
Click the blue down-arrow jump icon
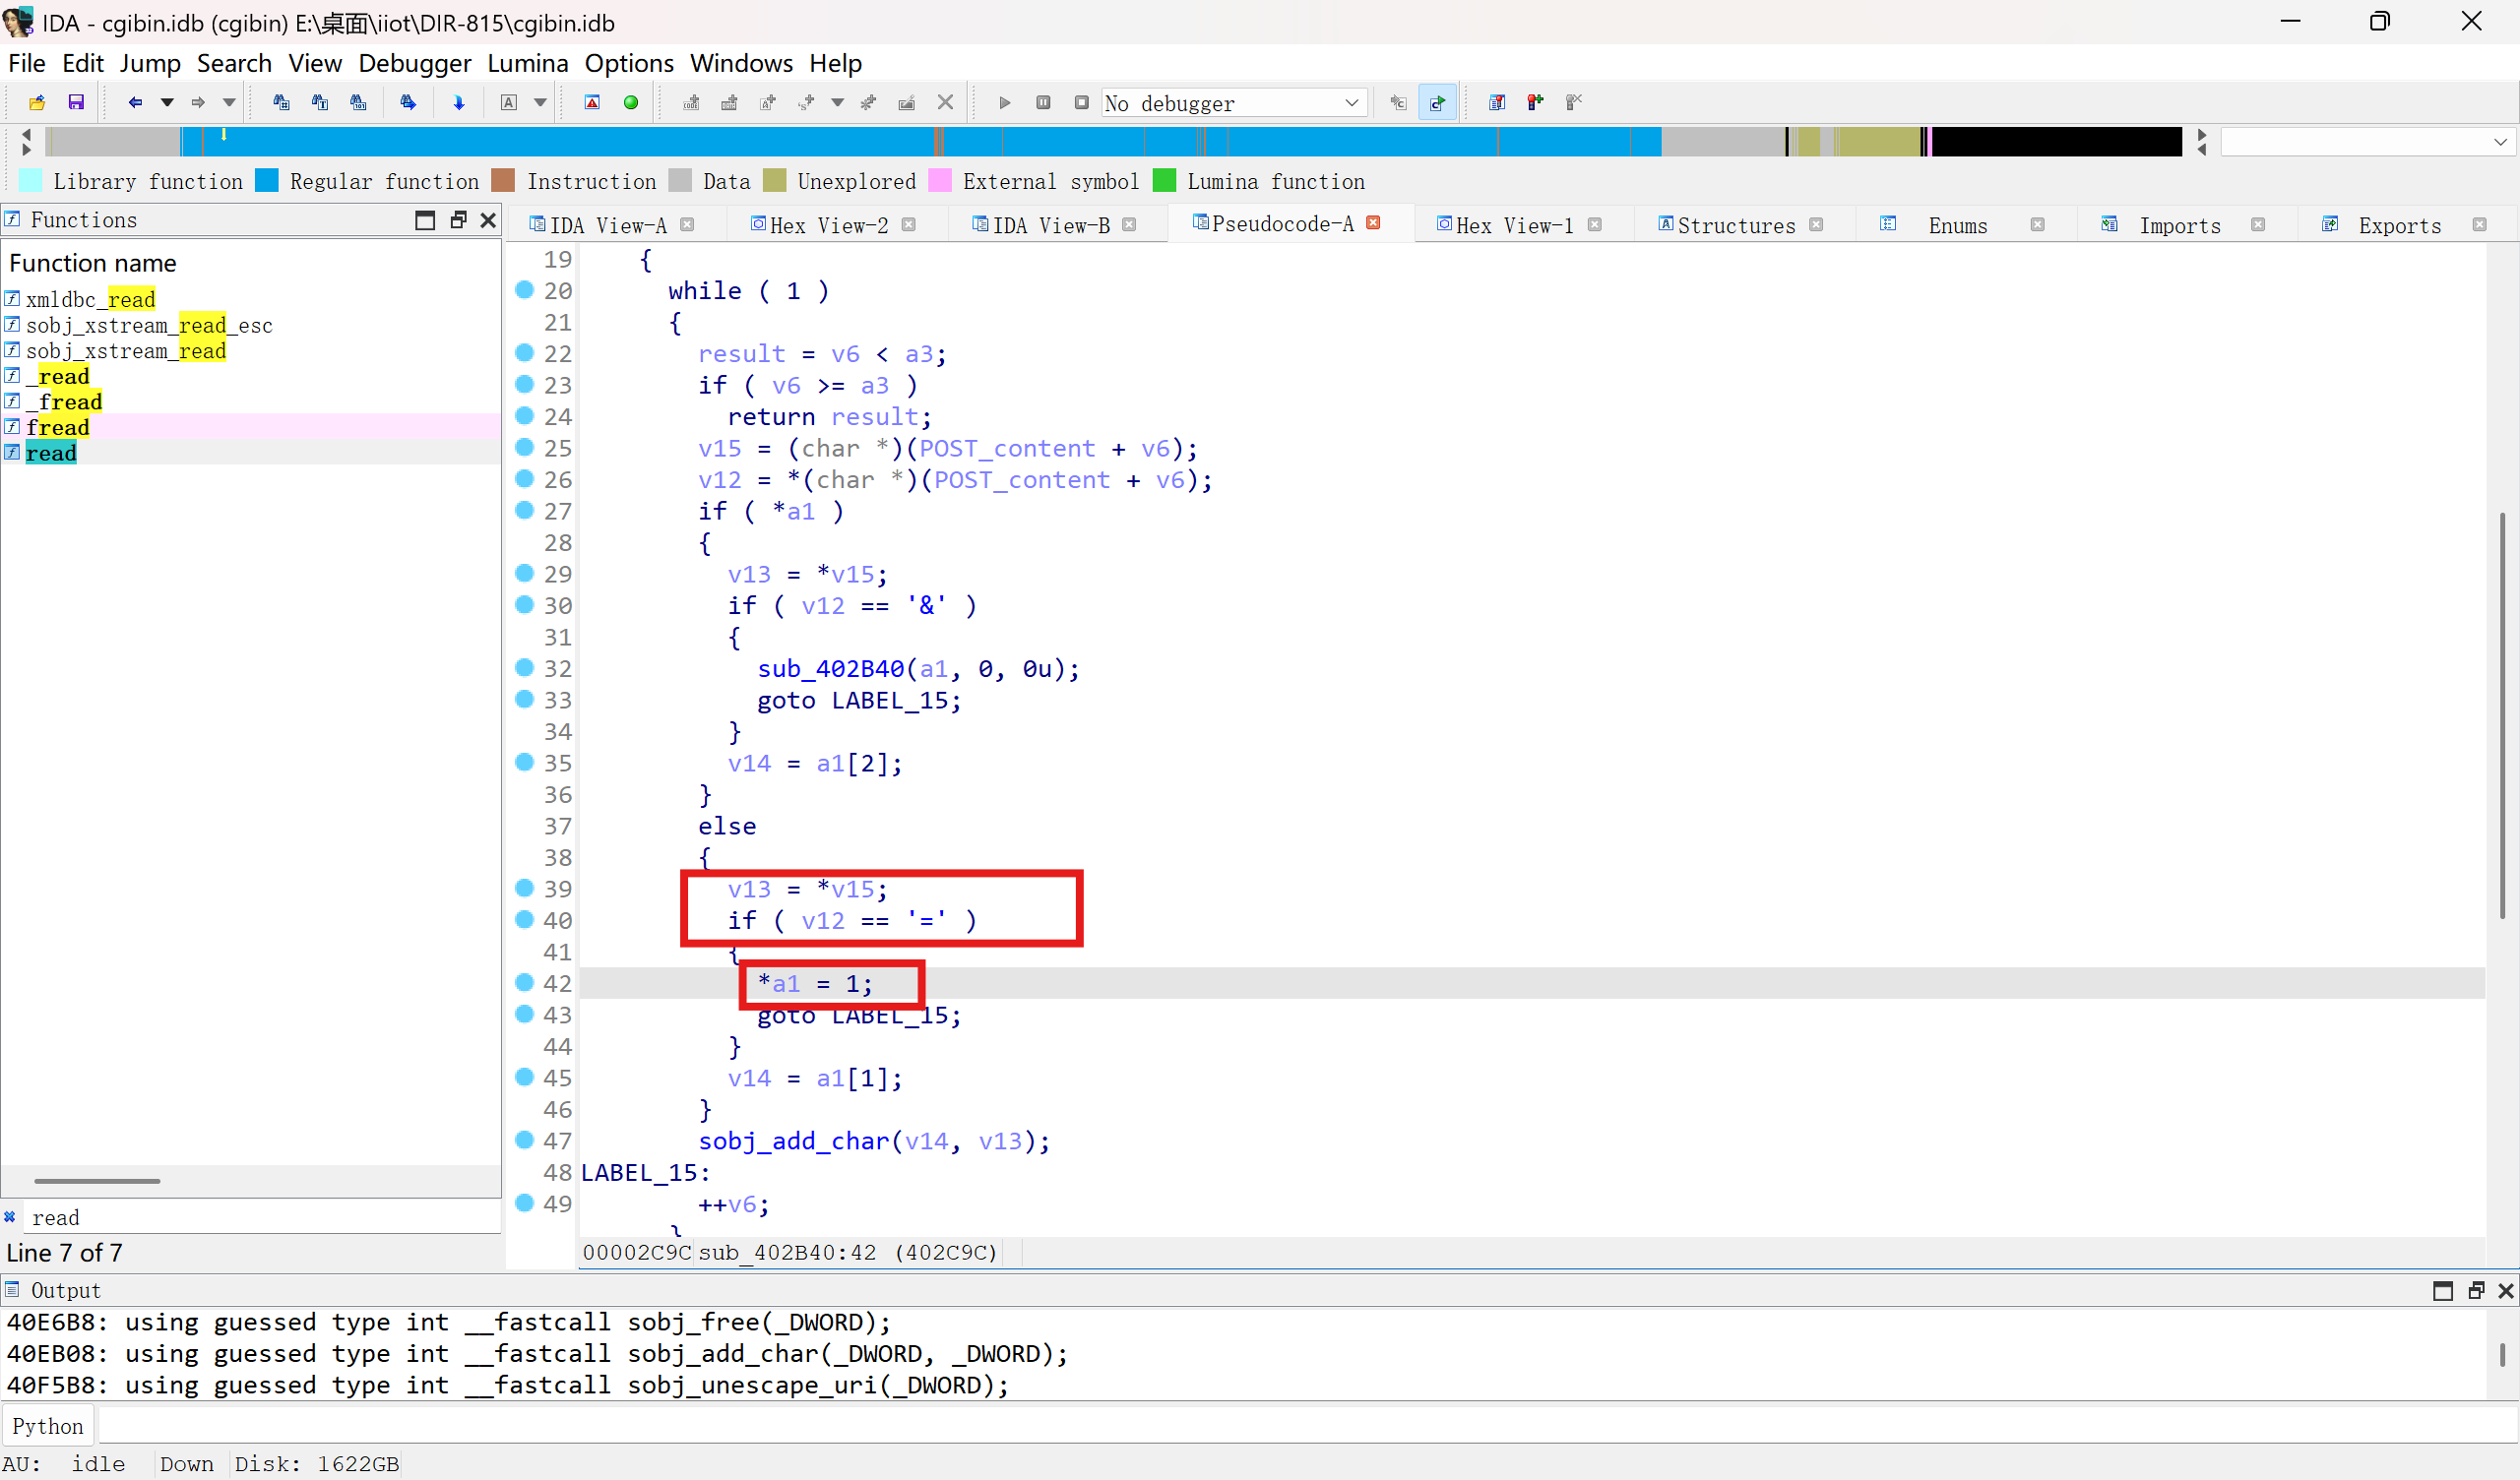[x=459, y=102]
